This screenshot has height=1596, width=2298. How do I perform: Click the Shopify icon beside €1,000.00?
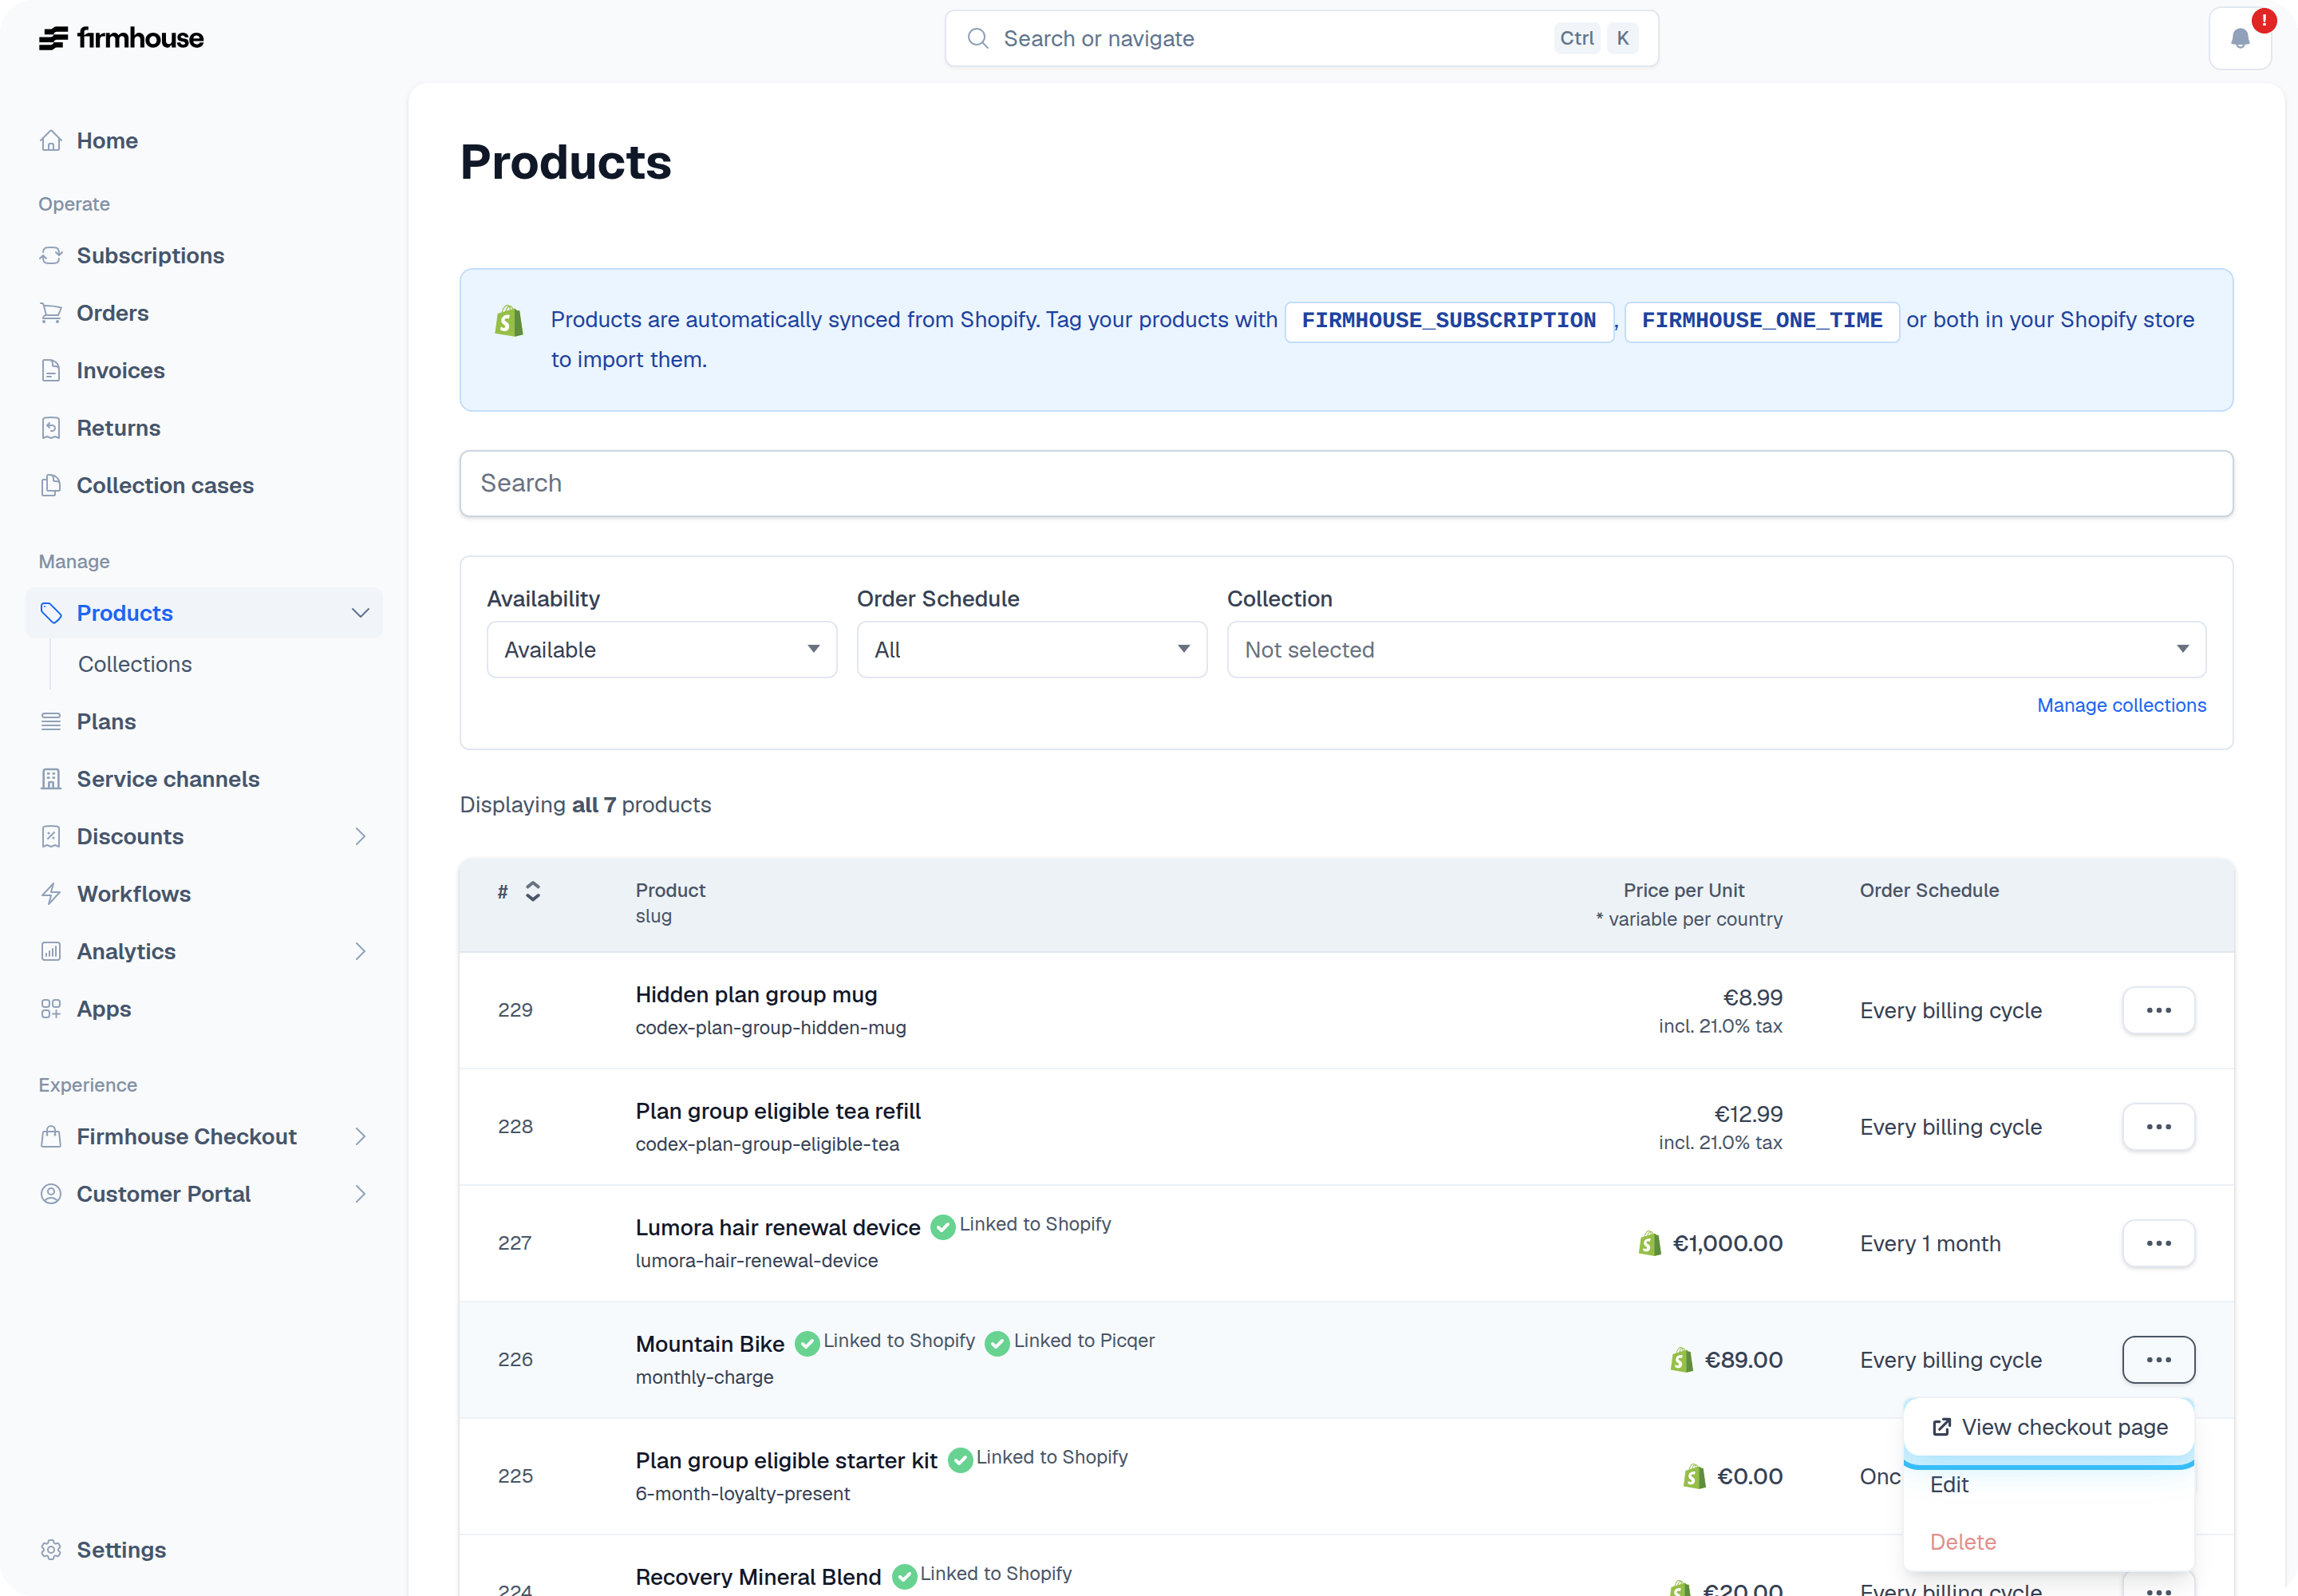pyautogui.click(x=1650, y=1243)
